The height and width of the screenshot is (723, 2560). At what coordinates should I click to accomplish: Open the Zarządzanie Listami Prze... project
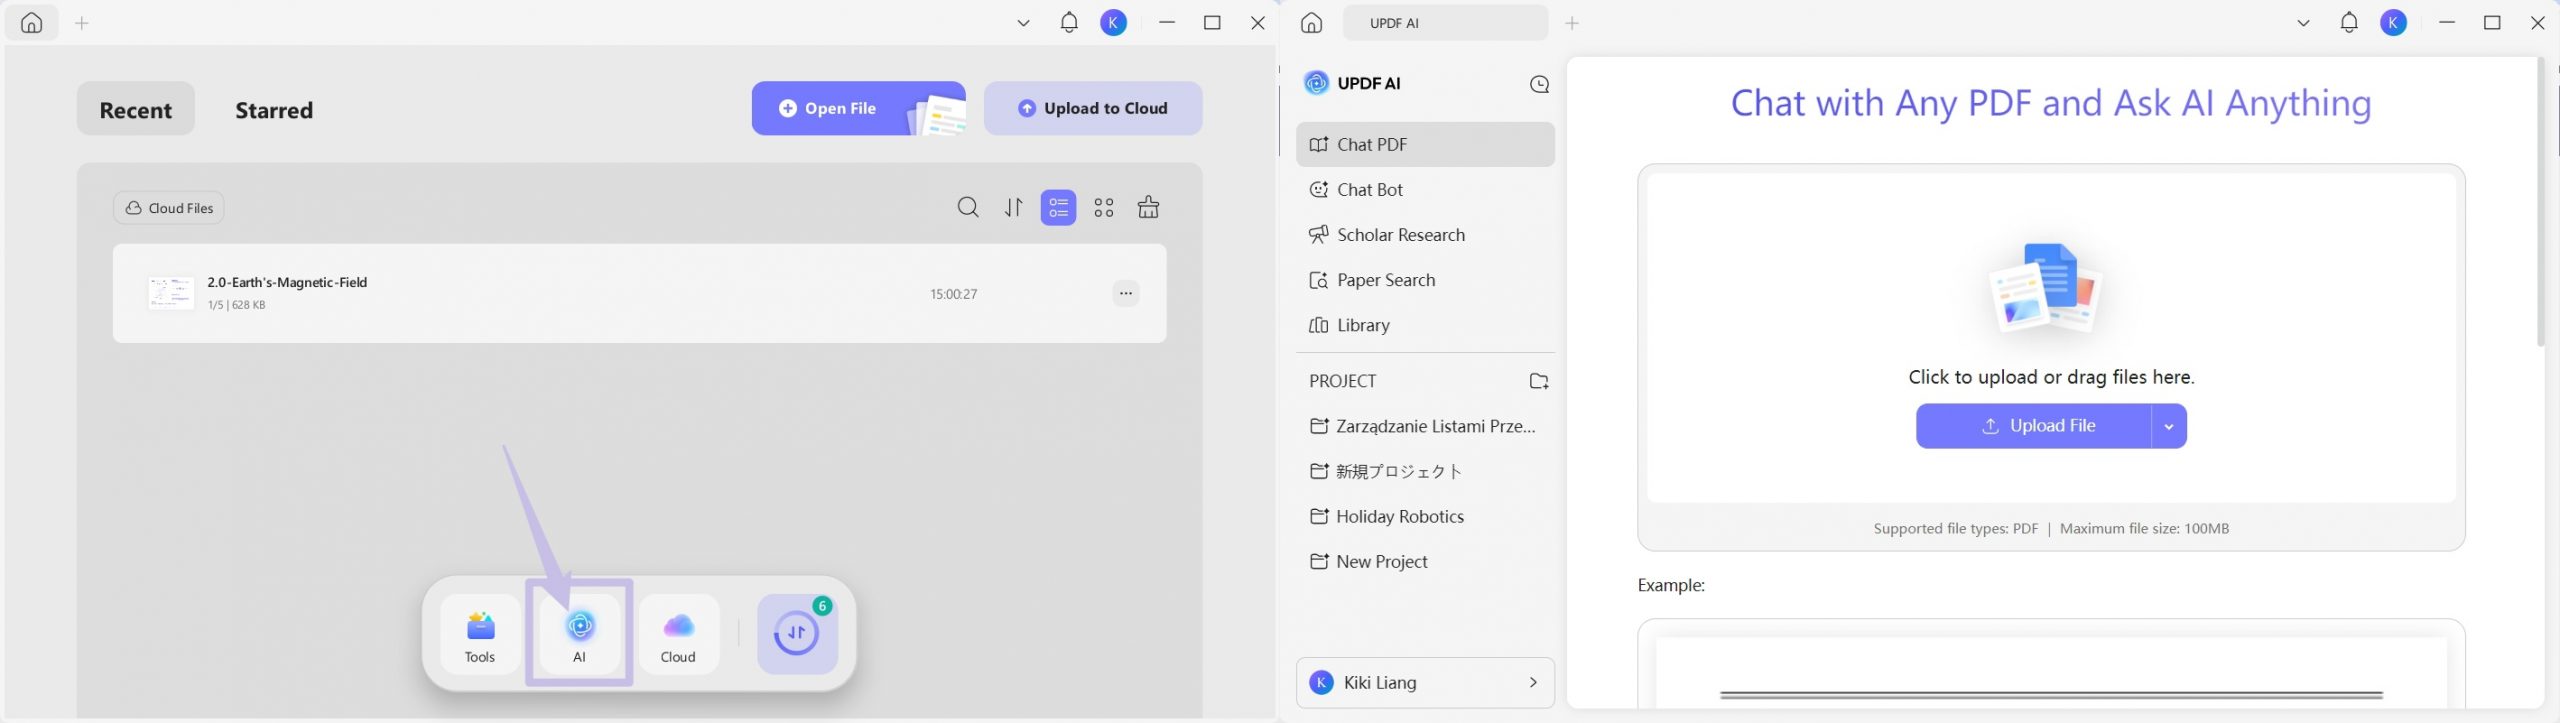tap(1425, 426)
